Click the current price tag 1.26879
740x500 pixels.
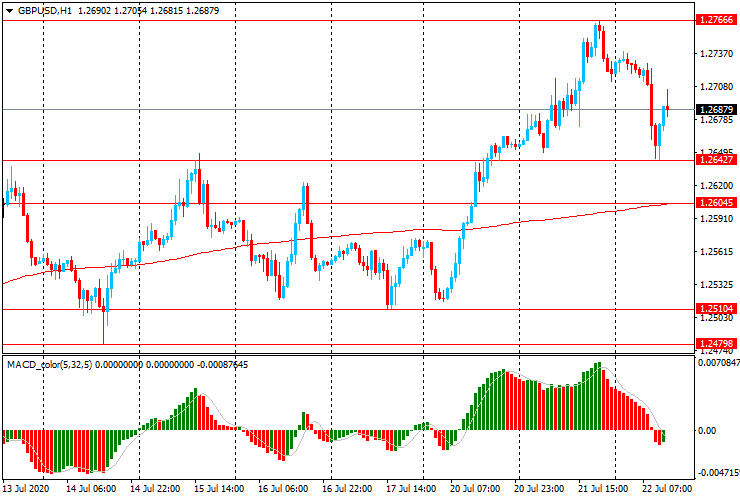click(x=716, y=110)
